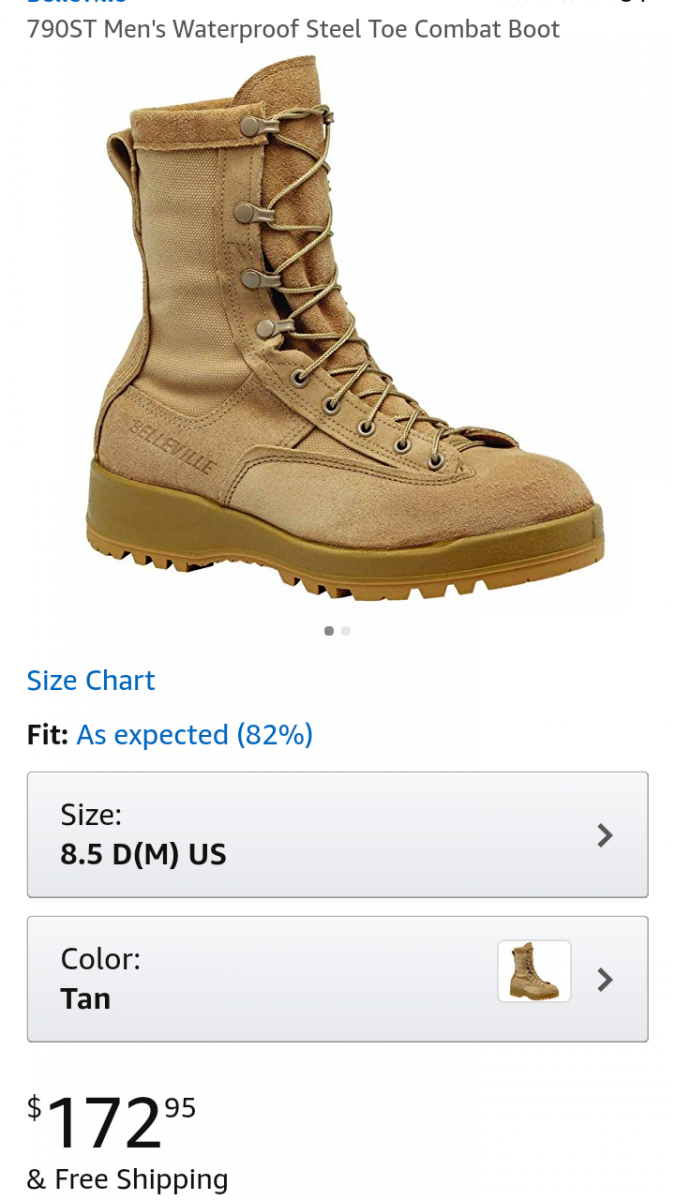The image size is (675, 1200).
Task: Tap the main combat boot product image
Action: click(x=345, y=328)
